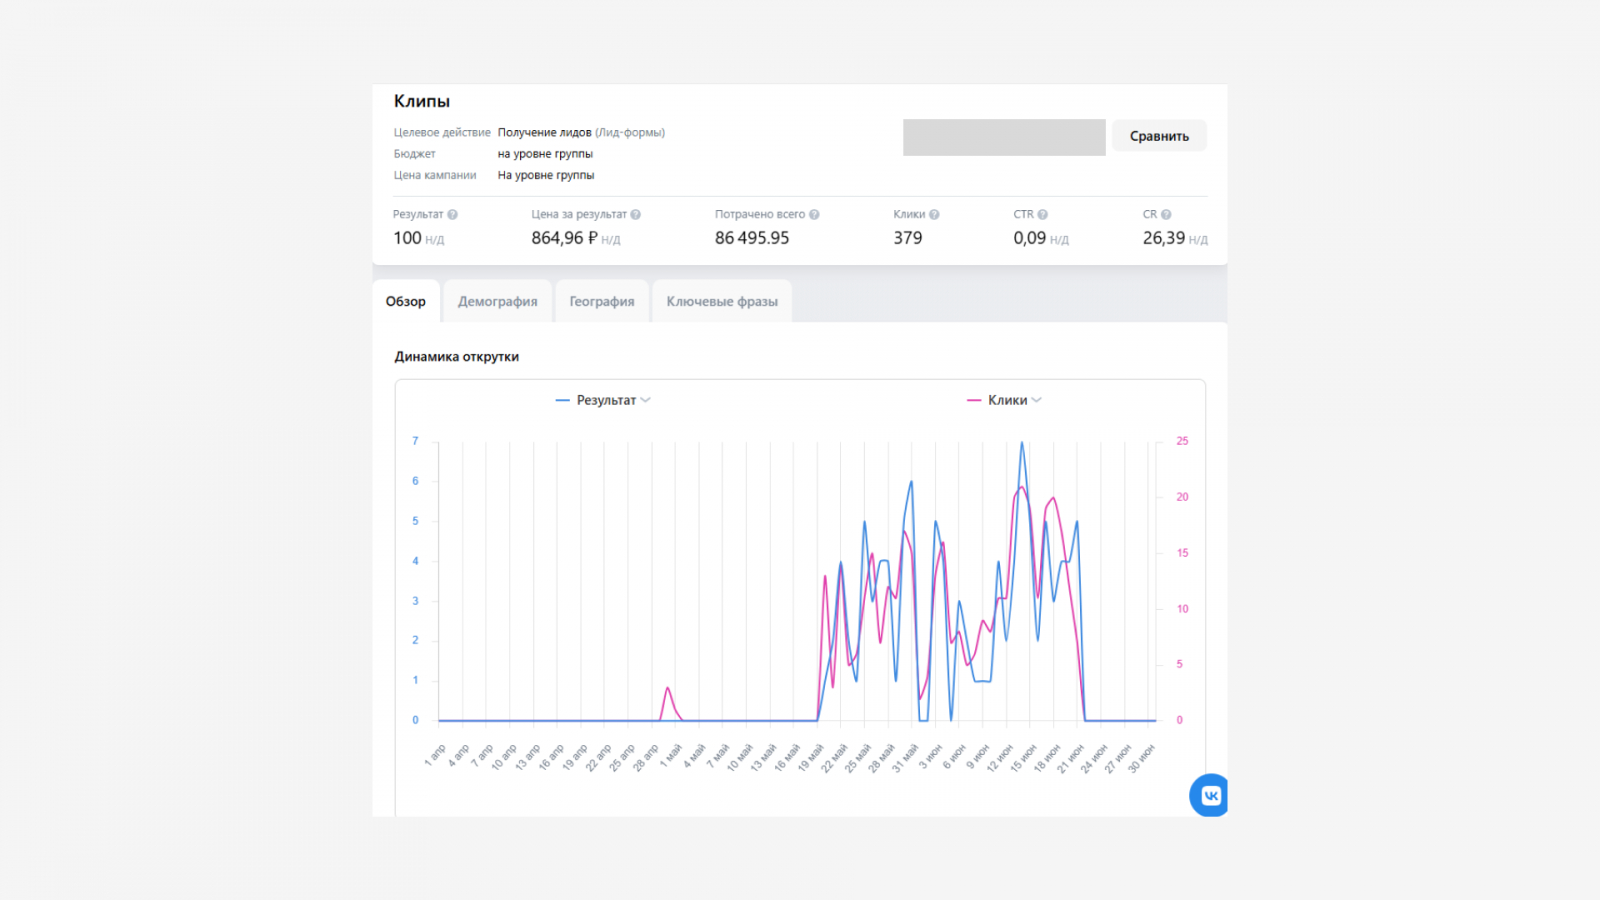Viewport: 1600px width, 900px height.
Task: Click help icon next to Результат
Action: [x=452, y=215]
